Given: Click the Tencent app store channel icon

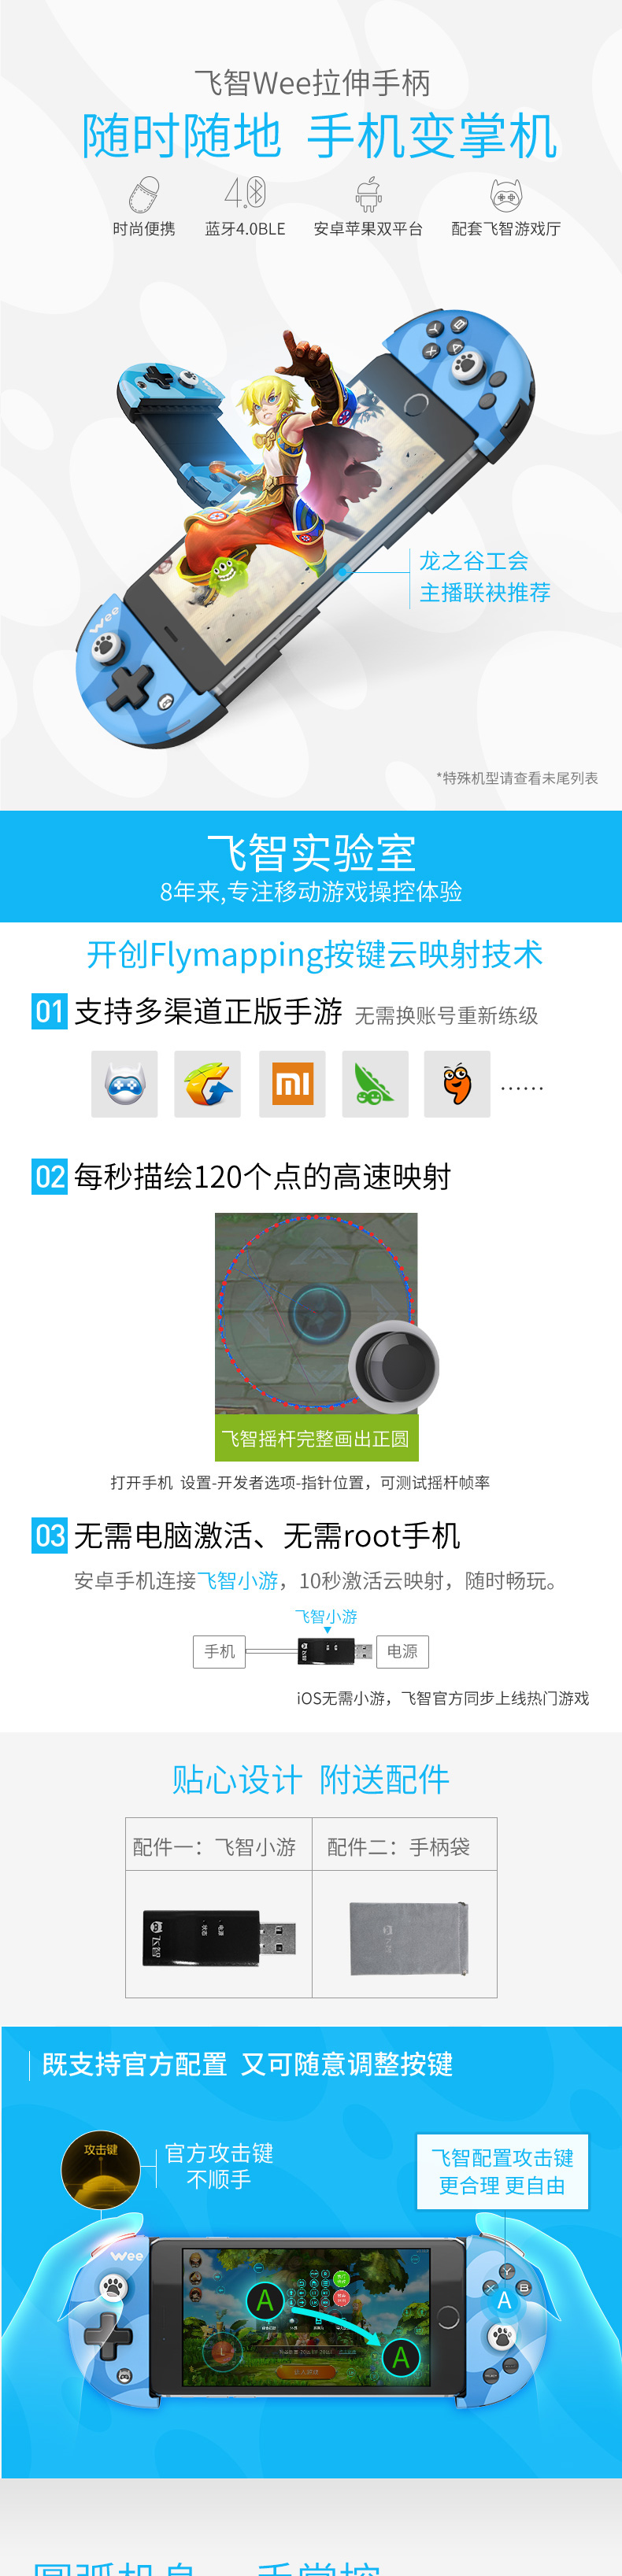Looking at the screenshot, I should [x=207, y=1083].
